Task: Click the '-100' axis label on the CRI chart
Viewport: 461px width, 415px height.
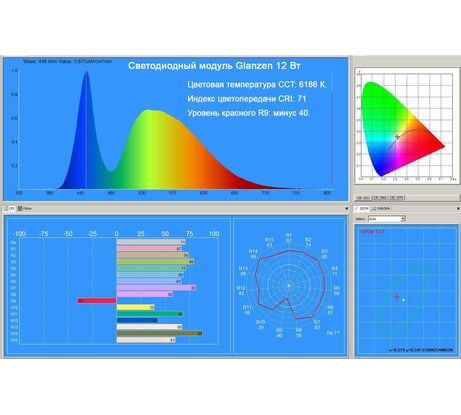Action: pyautogui.click(x=19, y=234)
